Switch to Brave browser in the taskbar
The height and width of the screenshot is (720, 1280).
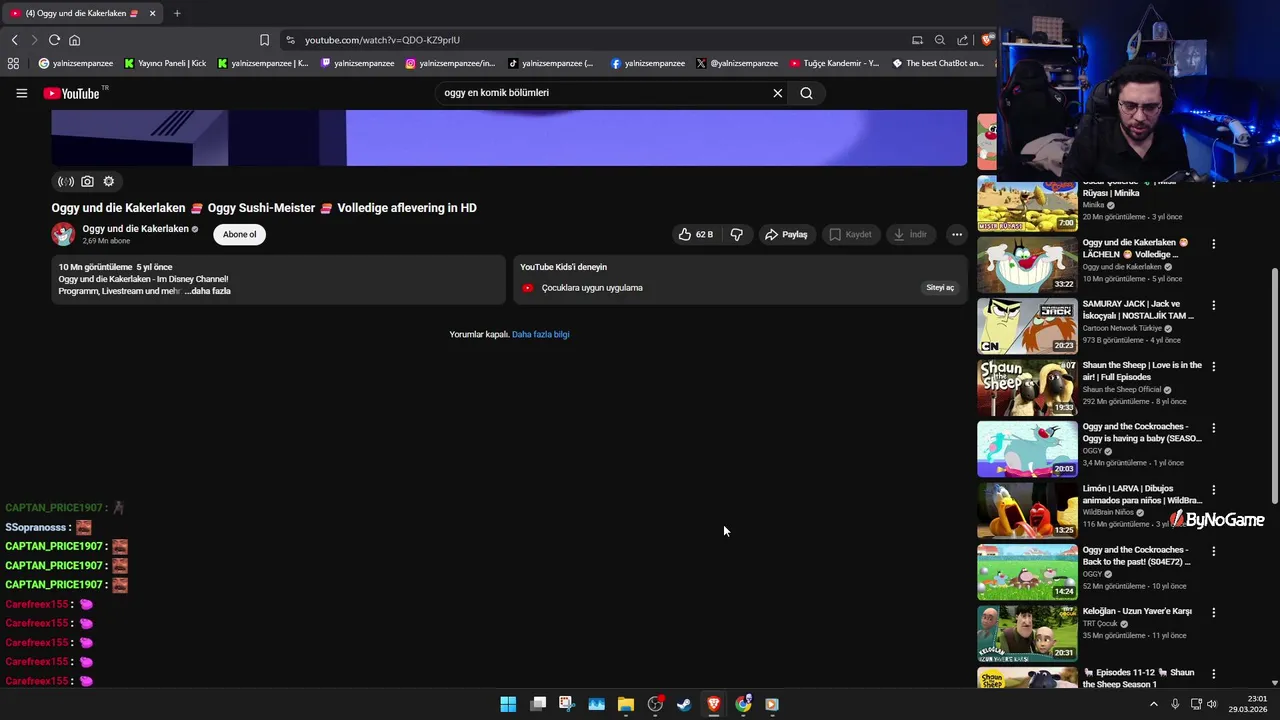[x=714, y=704]
